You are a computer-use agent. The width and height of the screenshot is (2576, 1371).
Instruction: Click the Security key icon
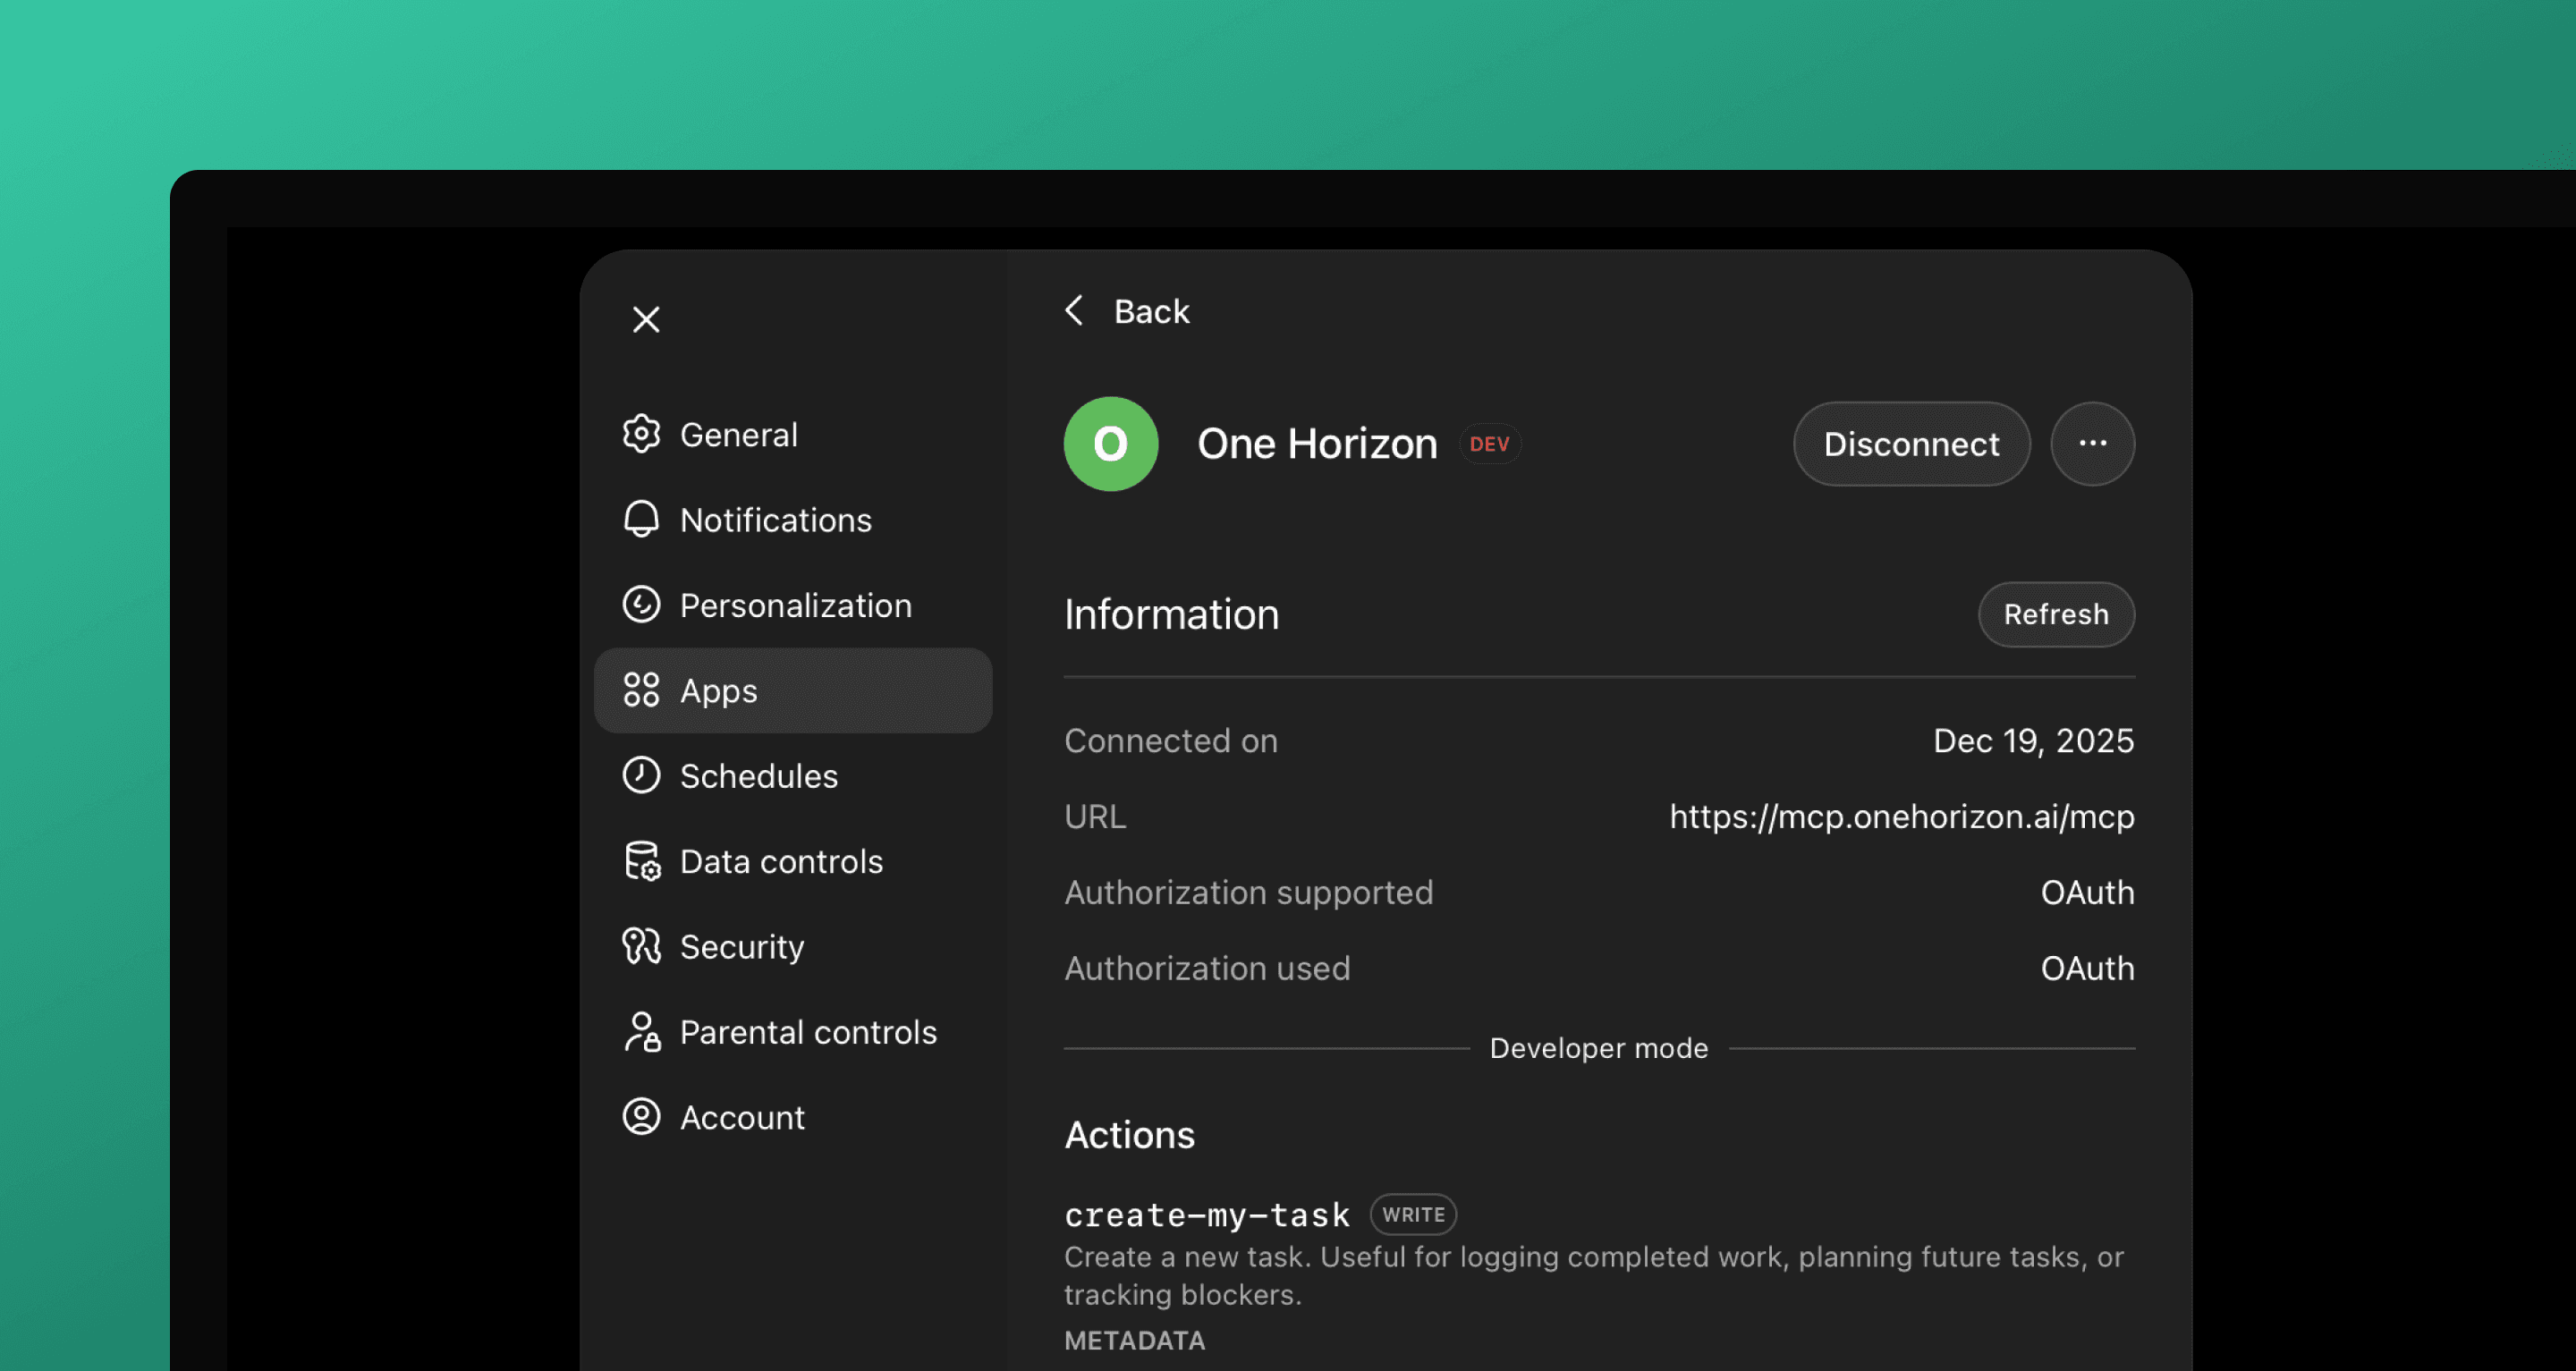641,946
